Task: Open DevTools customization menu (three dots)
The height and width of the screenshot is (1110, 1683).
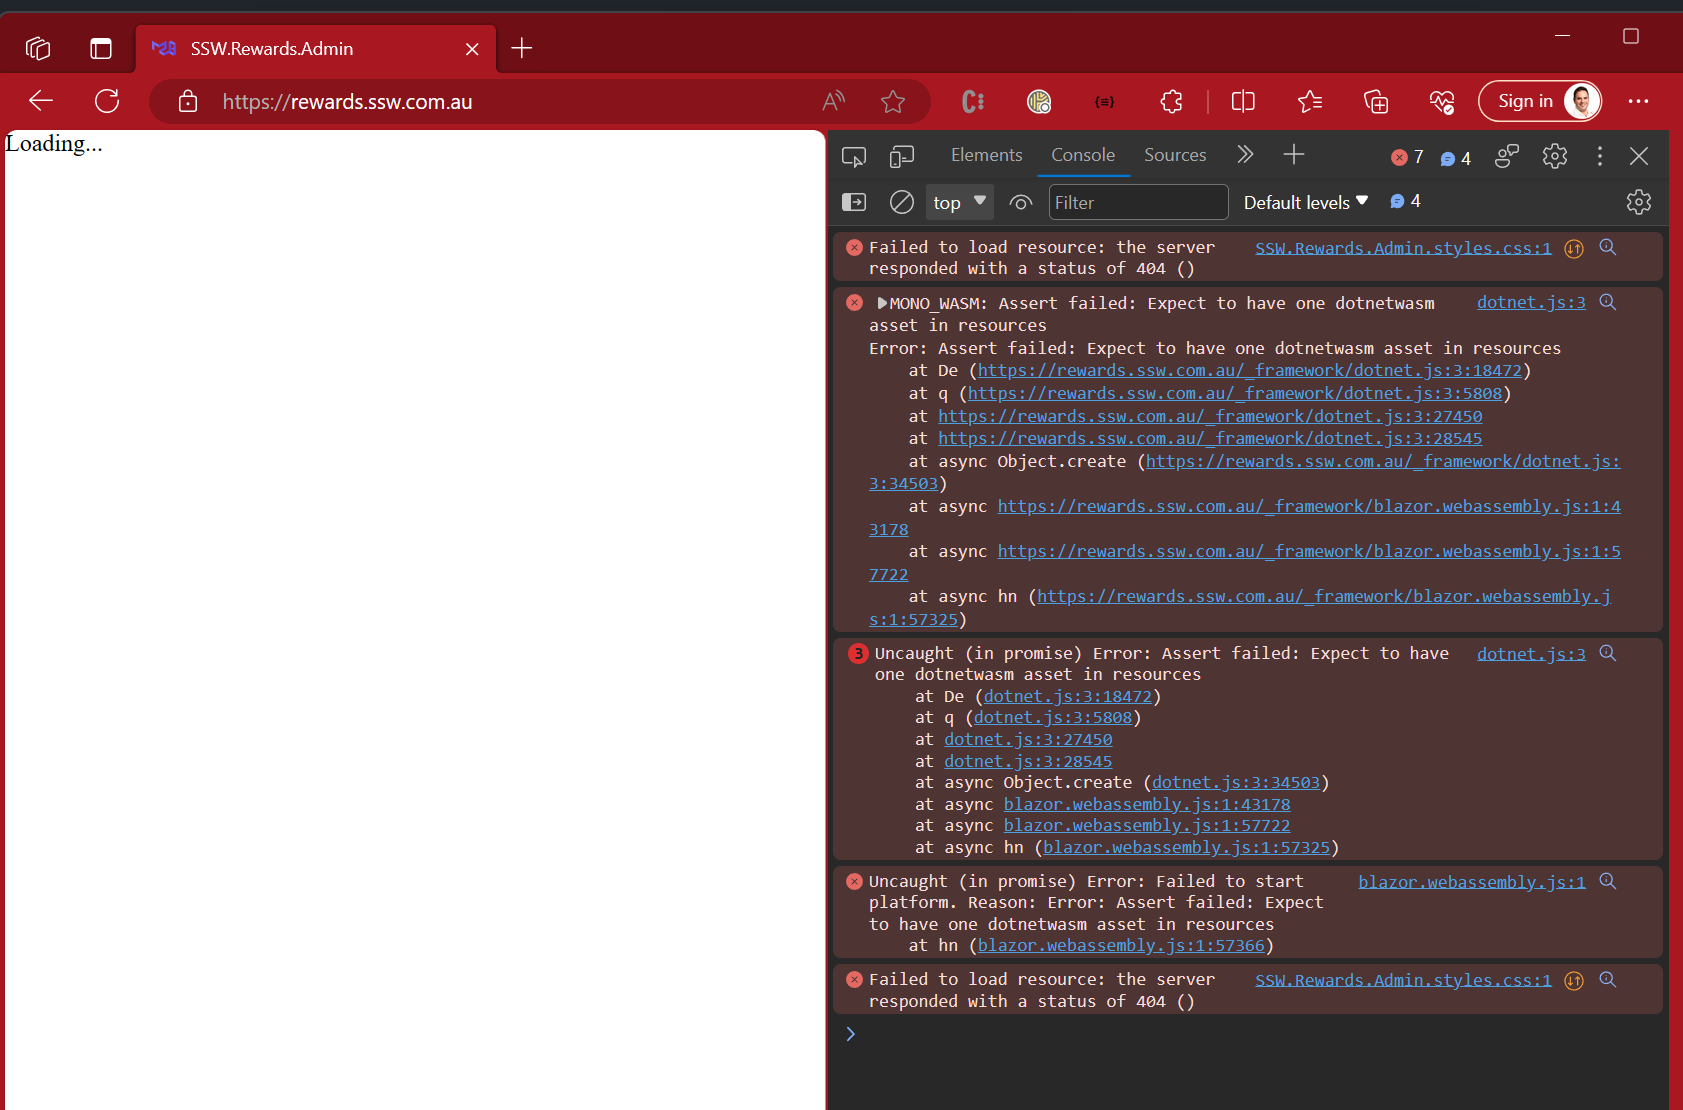Action: coord(1599,156)
